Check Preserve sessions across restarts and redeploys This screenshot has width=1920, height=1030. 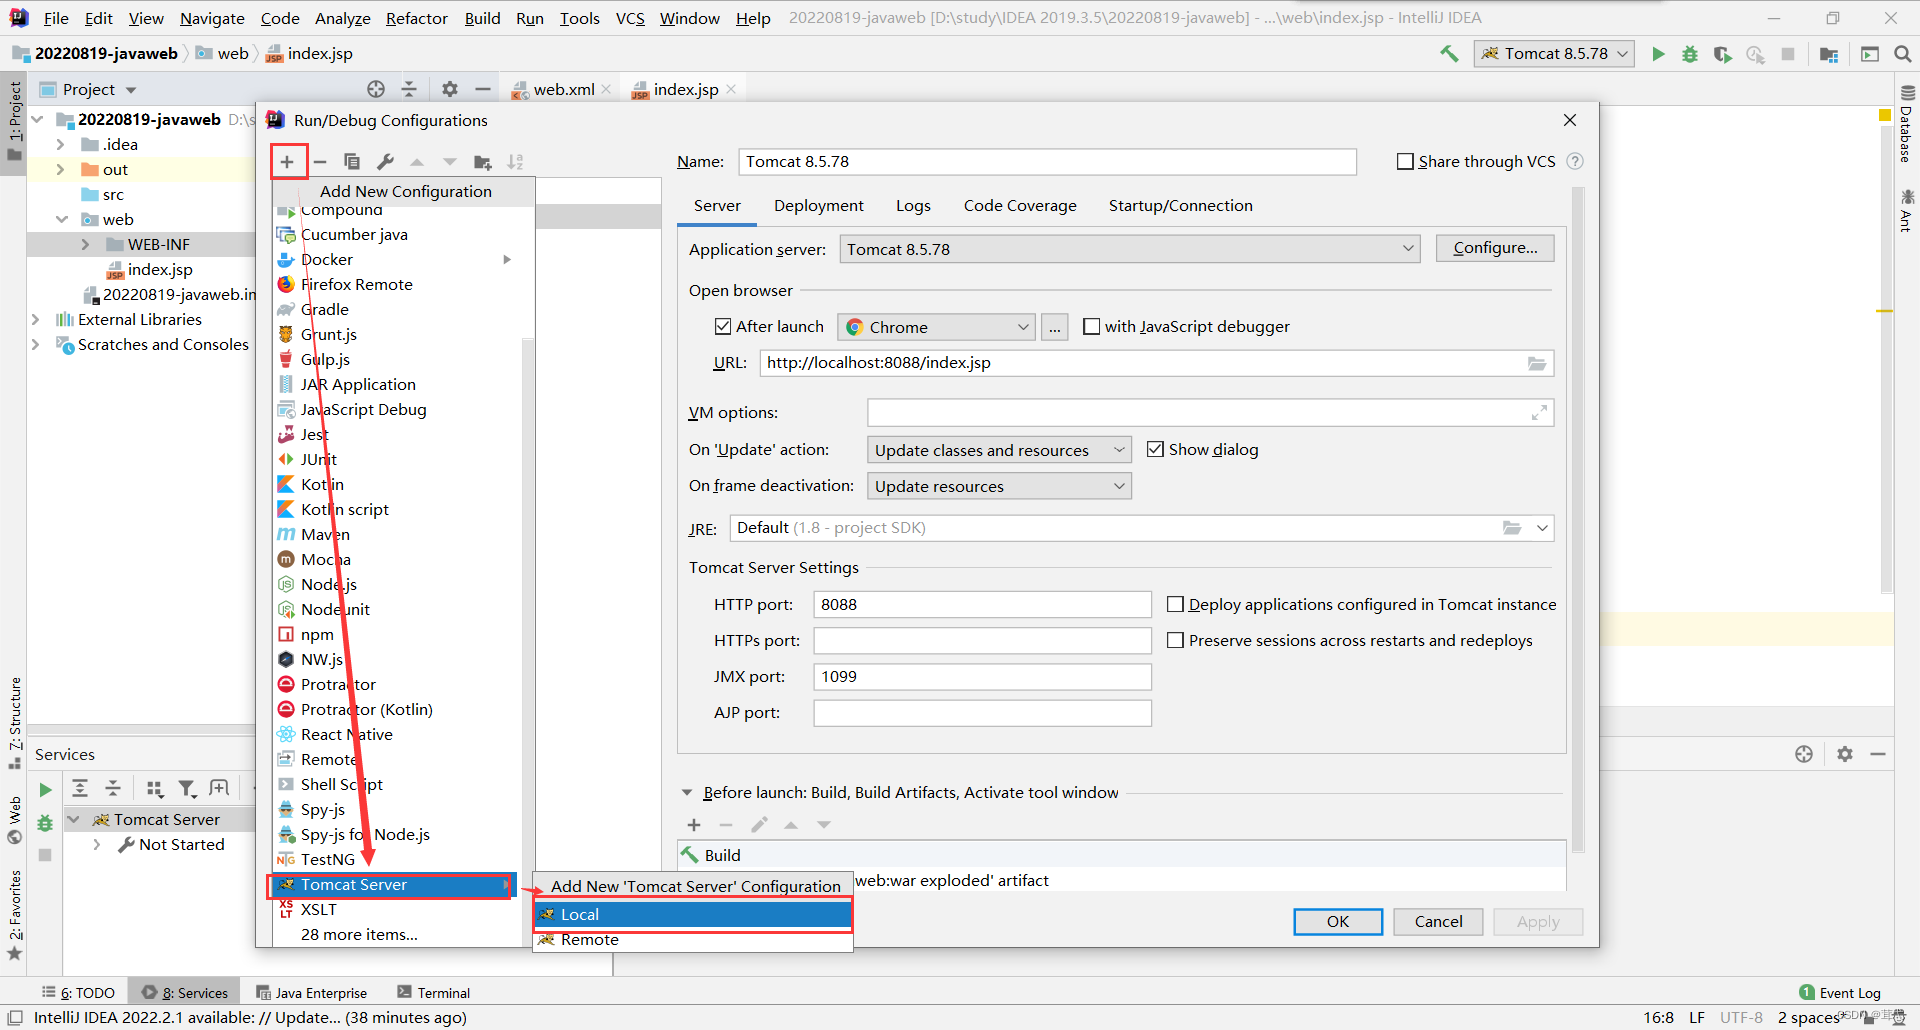(x=1176, y=640)
